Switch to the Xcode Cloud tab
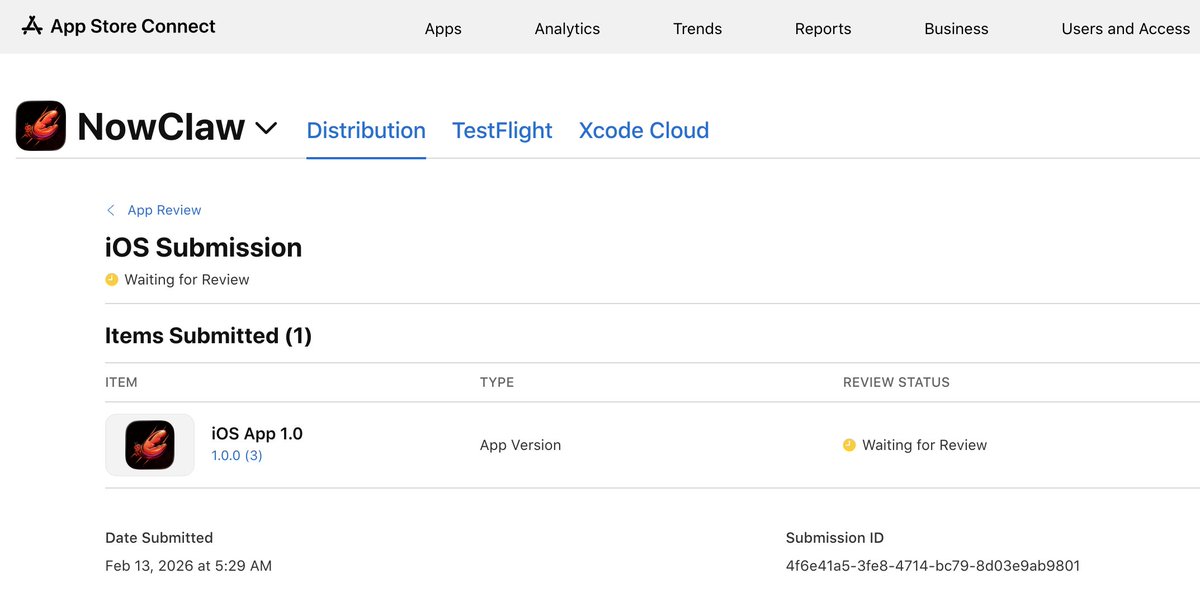Viewport: 1200px width, 597px height. point(644,131)
